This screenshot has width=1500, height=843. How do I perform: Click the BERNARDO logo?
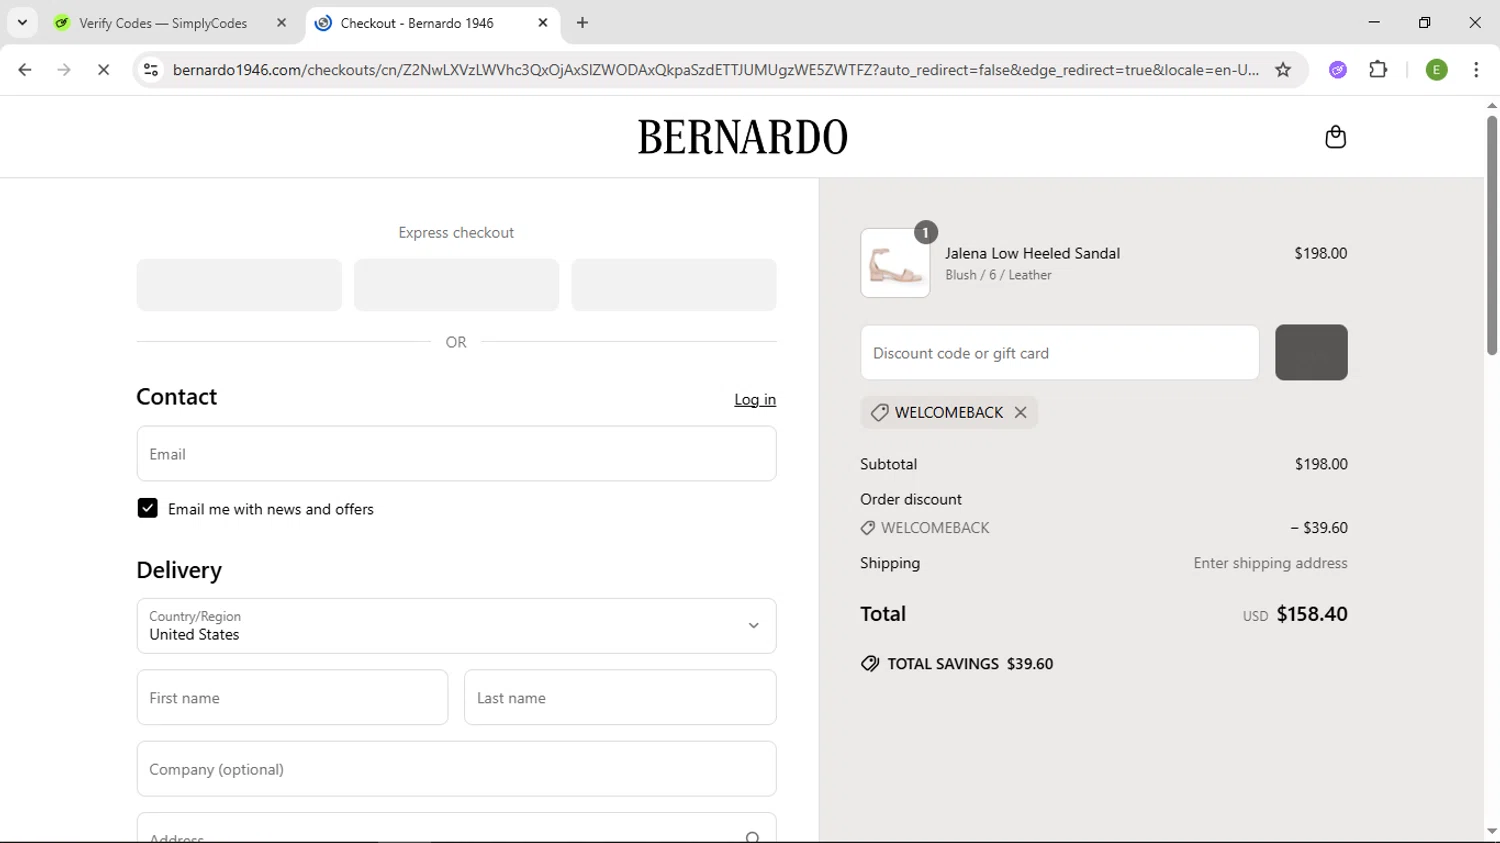pyautogui.click(x=743, y=137)
